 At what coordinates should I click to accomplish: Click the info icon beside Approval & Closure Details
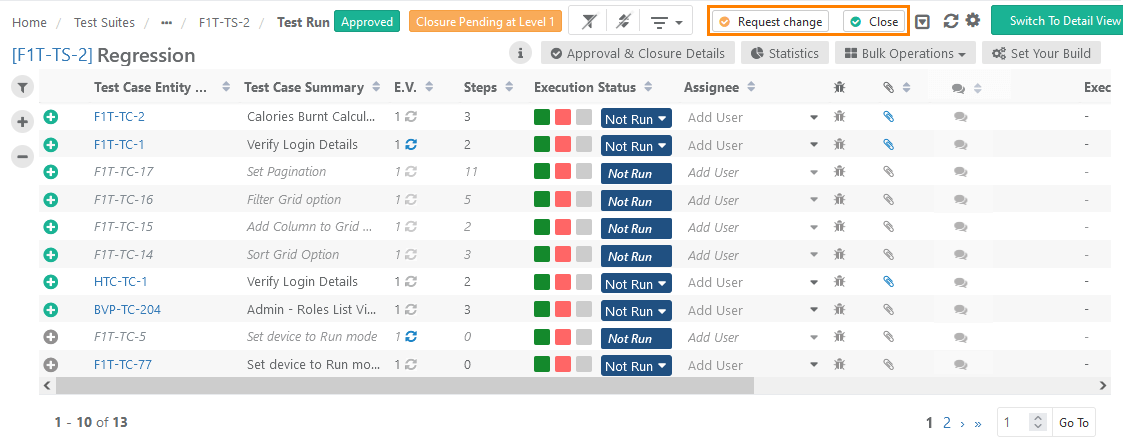click(x=520, y=53)
